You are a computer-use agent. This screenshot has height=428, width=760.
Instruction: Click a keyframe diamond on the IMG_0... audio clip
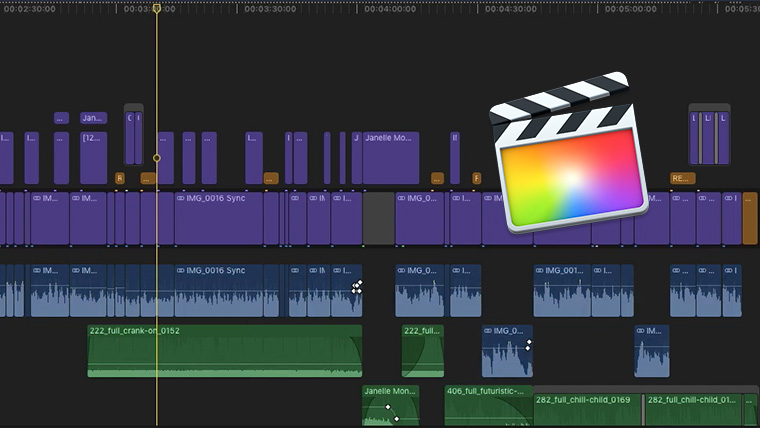click(x=529, y=342)
